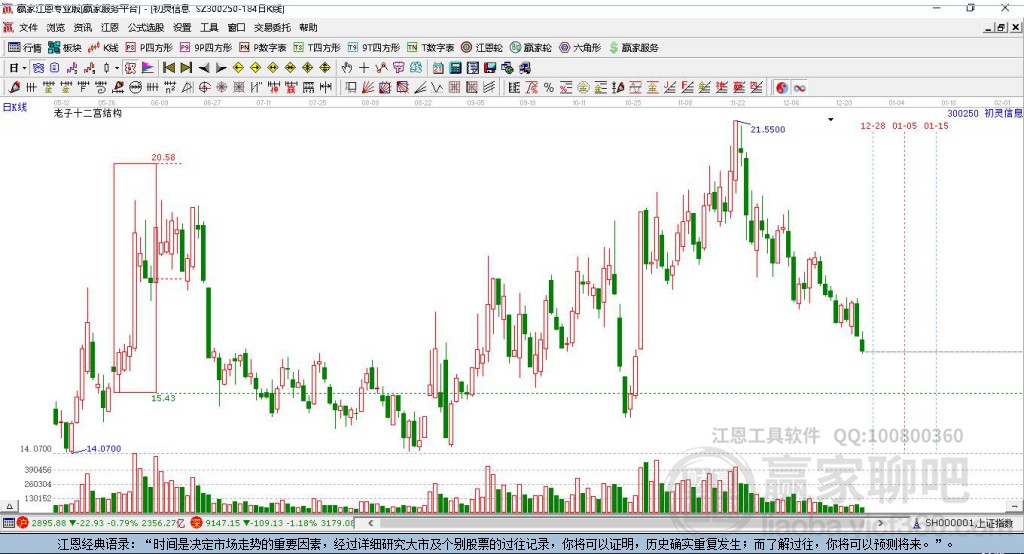1024x554 pixels.
Task: Open the 交易委托 menu
Action: 272,27
